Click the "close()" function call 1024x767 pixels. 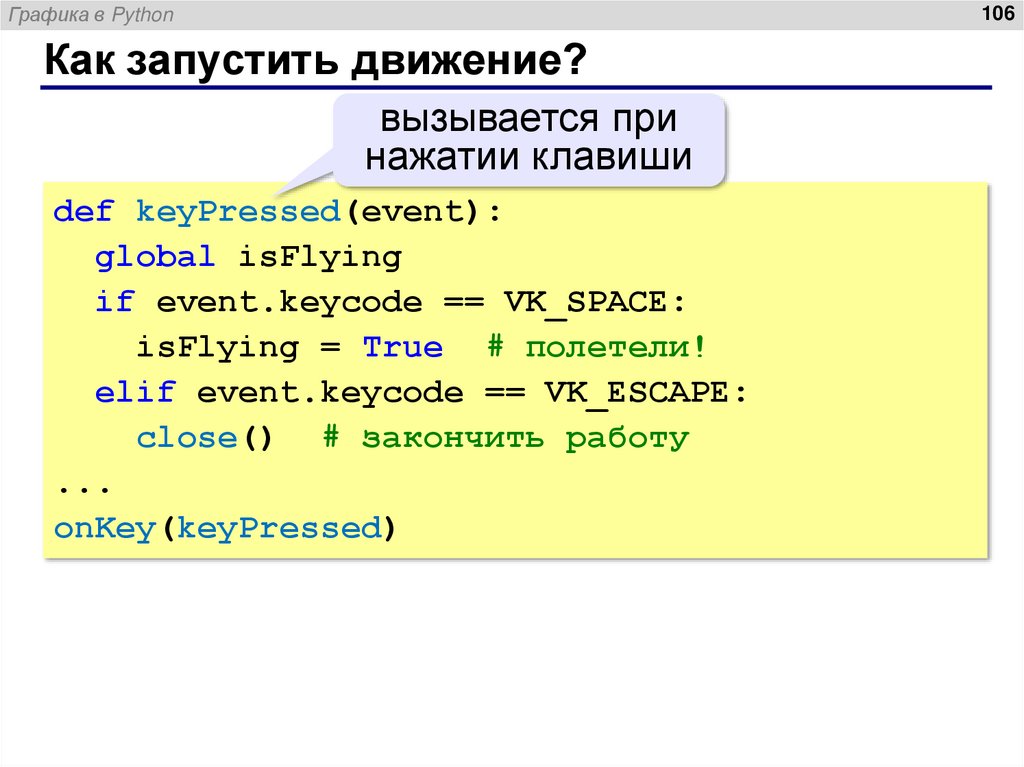[x=204, y=438]
